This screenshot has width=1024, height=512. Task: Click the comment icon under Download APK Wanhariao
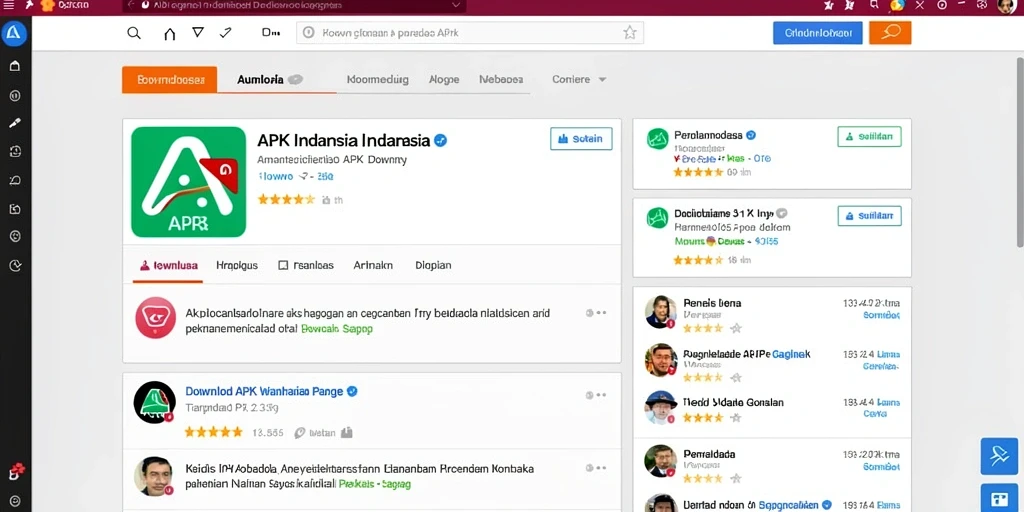coord(300,432)
